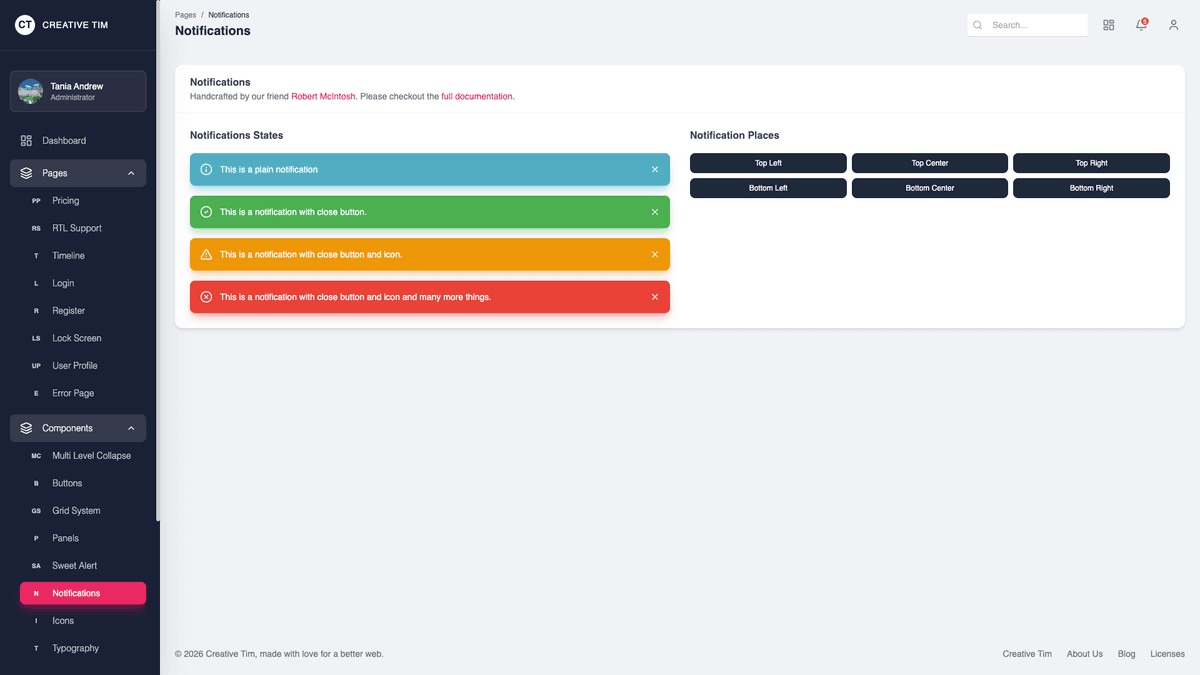Image resolution: width=1200 pixels, height=675 pixels.
Task: Visit the Robert McIntosh link
Action: coord(323,96)
